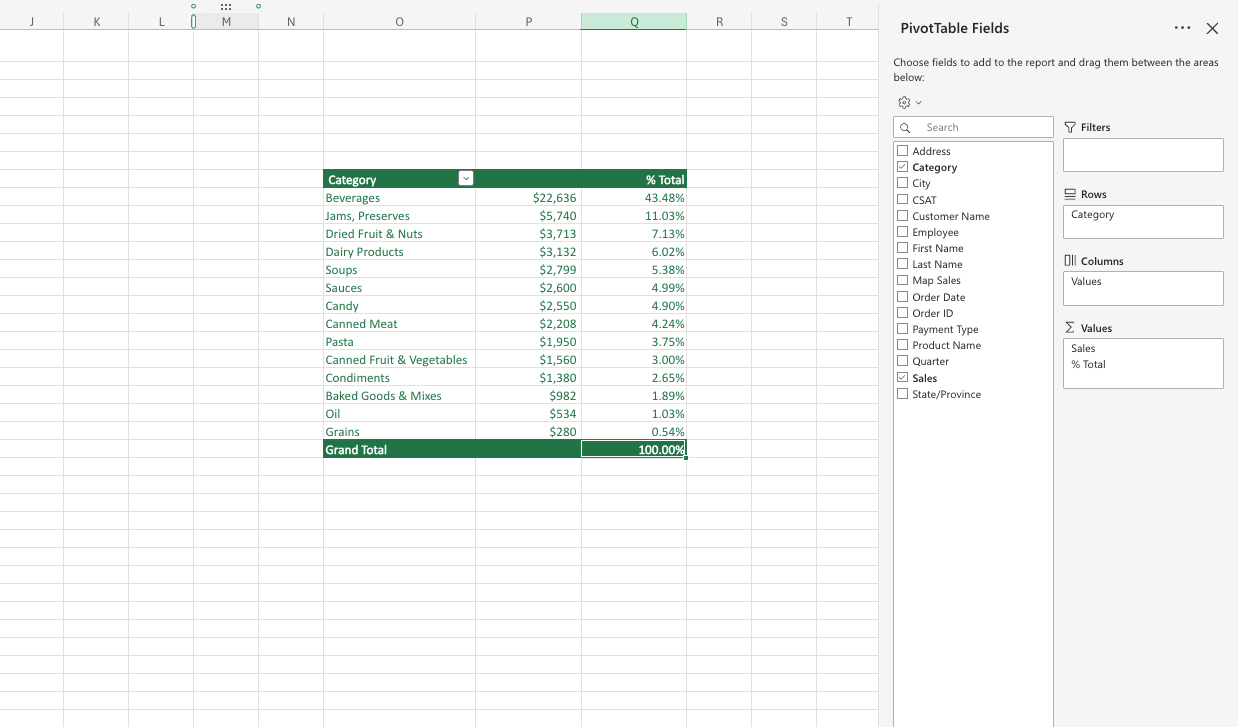The width and height of the screenshot is (1238, 727).
Task: Select the $5,740 sales cell
Action: click(x=528, y=216)
